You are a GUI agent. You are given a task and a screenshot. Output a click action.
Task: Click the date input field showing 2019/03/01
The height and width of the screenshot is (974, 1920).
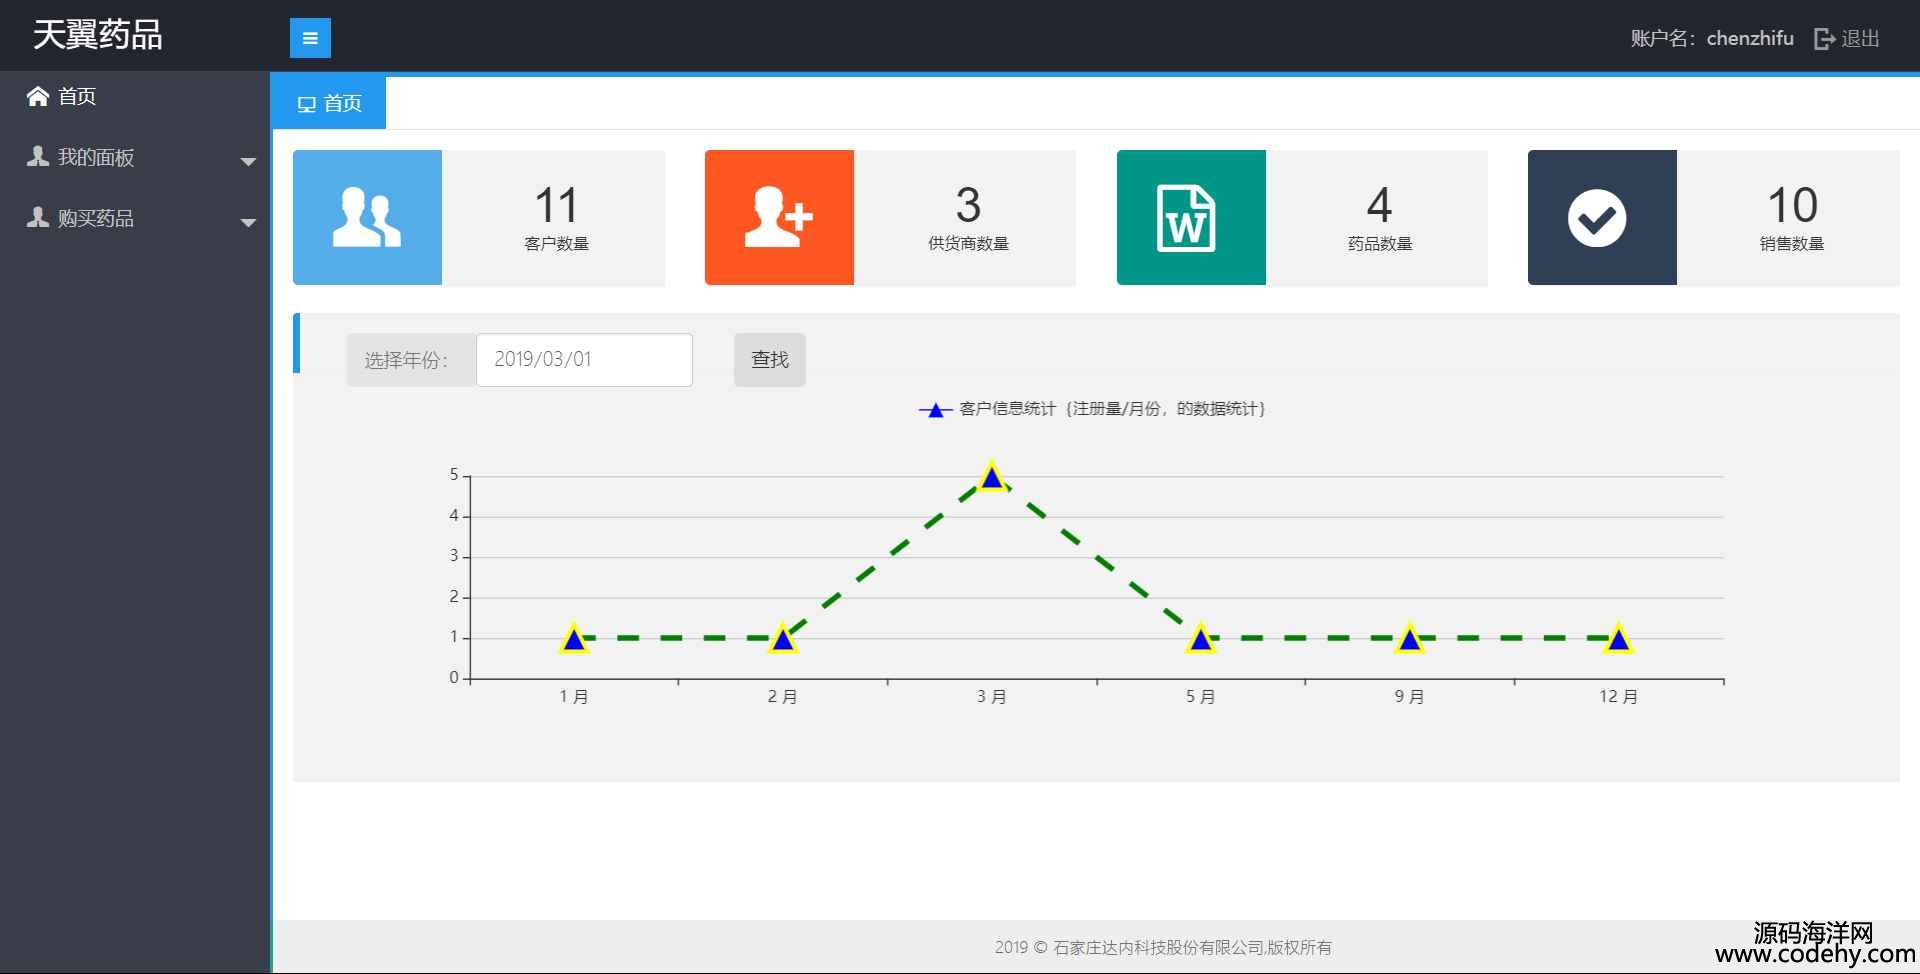pyautogui.click(x=584, y=360)
